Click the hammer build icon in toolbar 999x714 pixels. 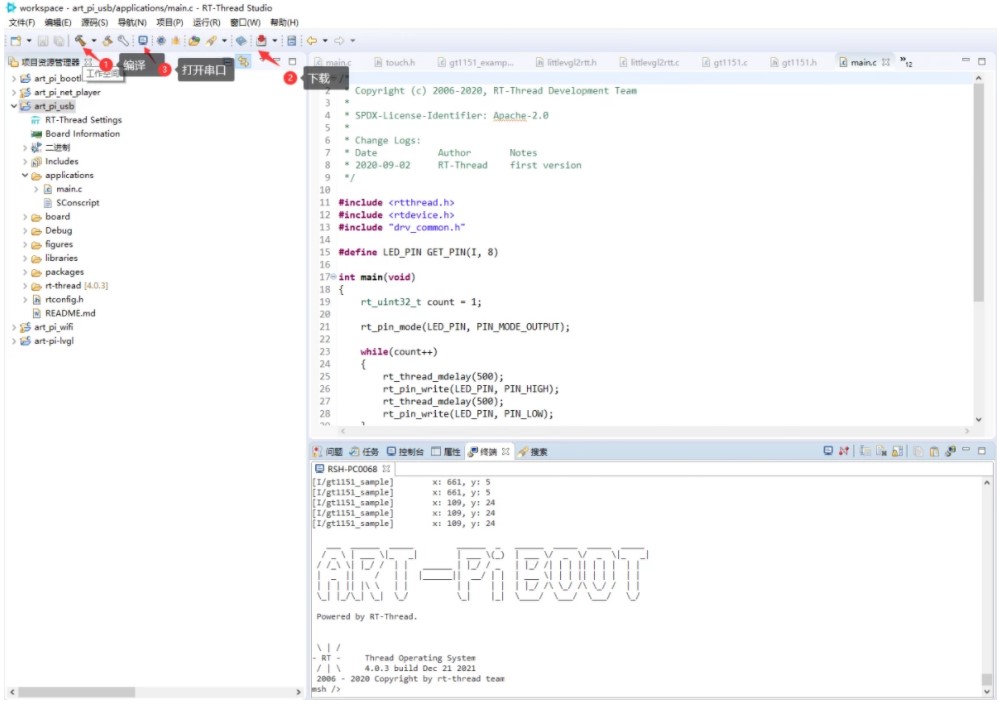[x=80, y=41]
